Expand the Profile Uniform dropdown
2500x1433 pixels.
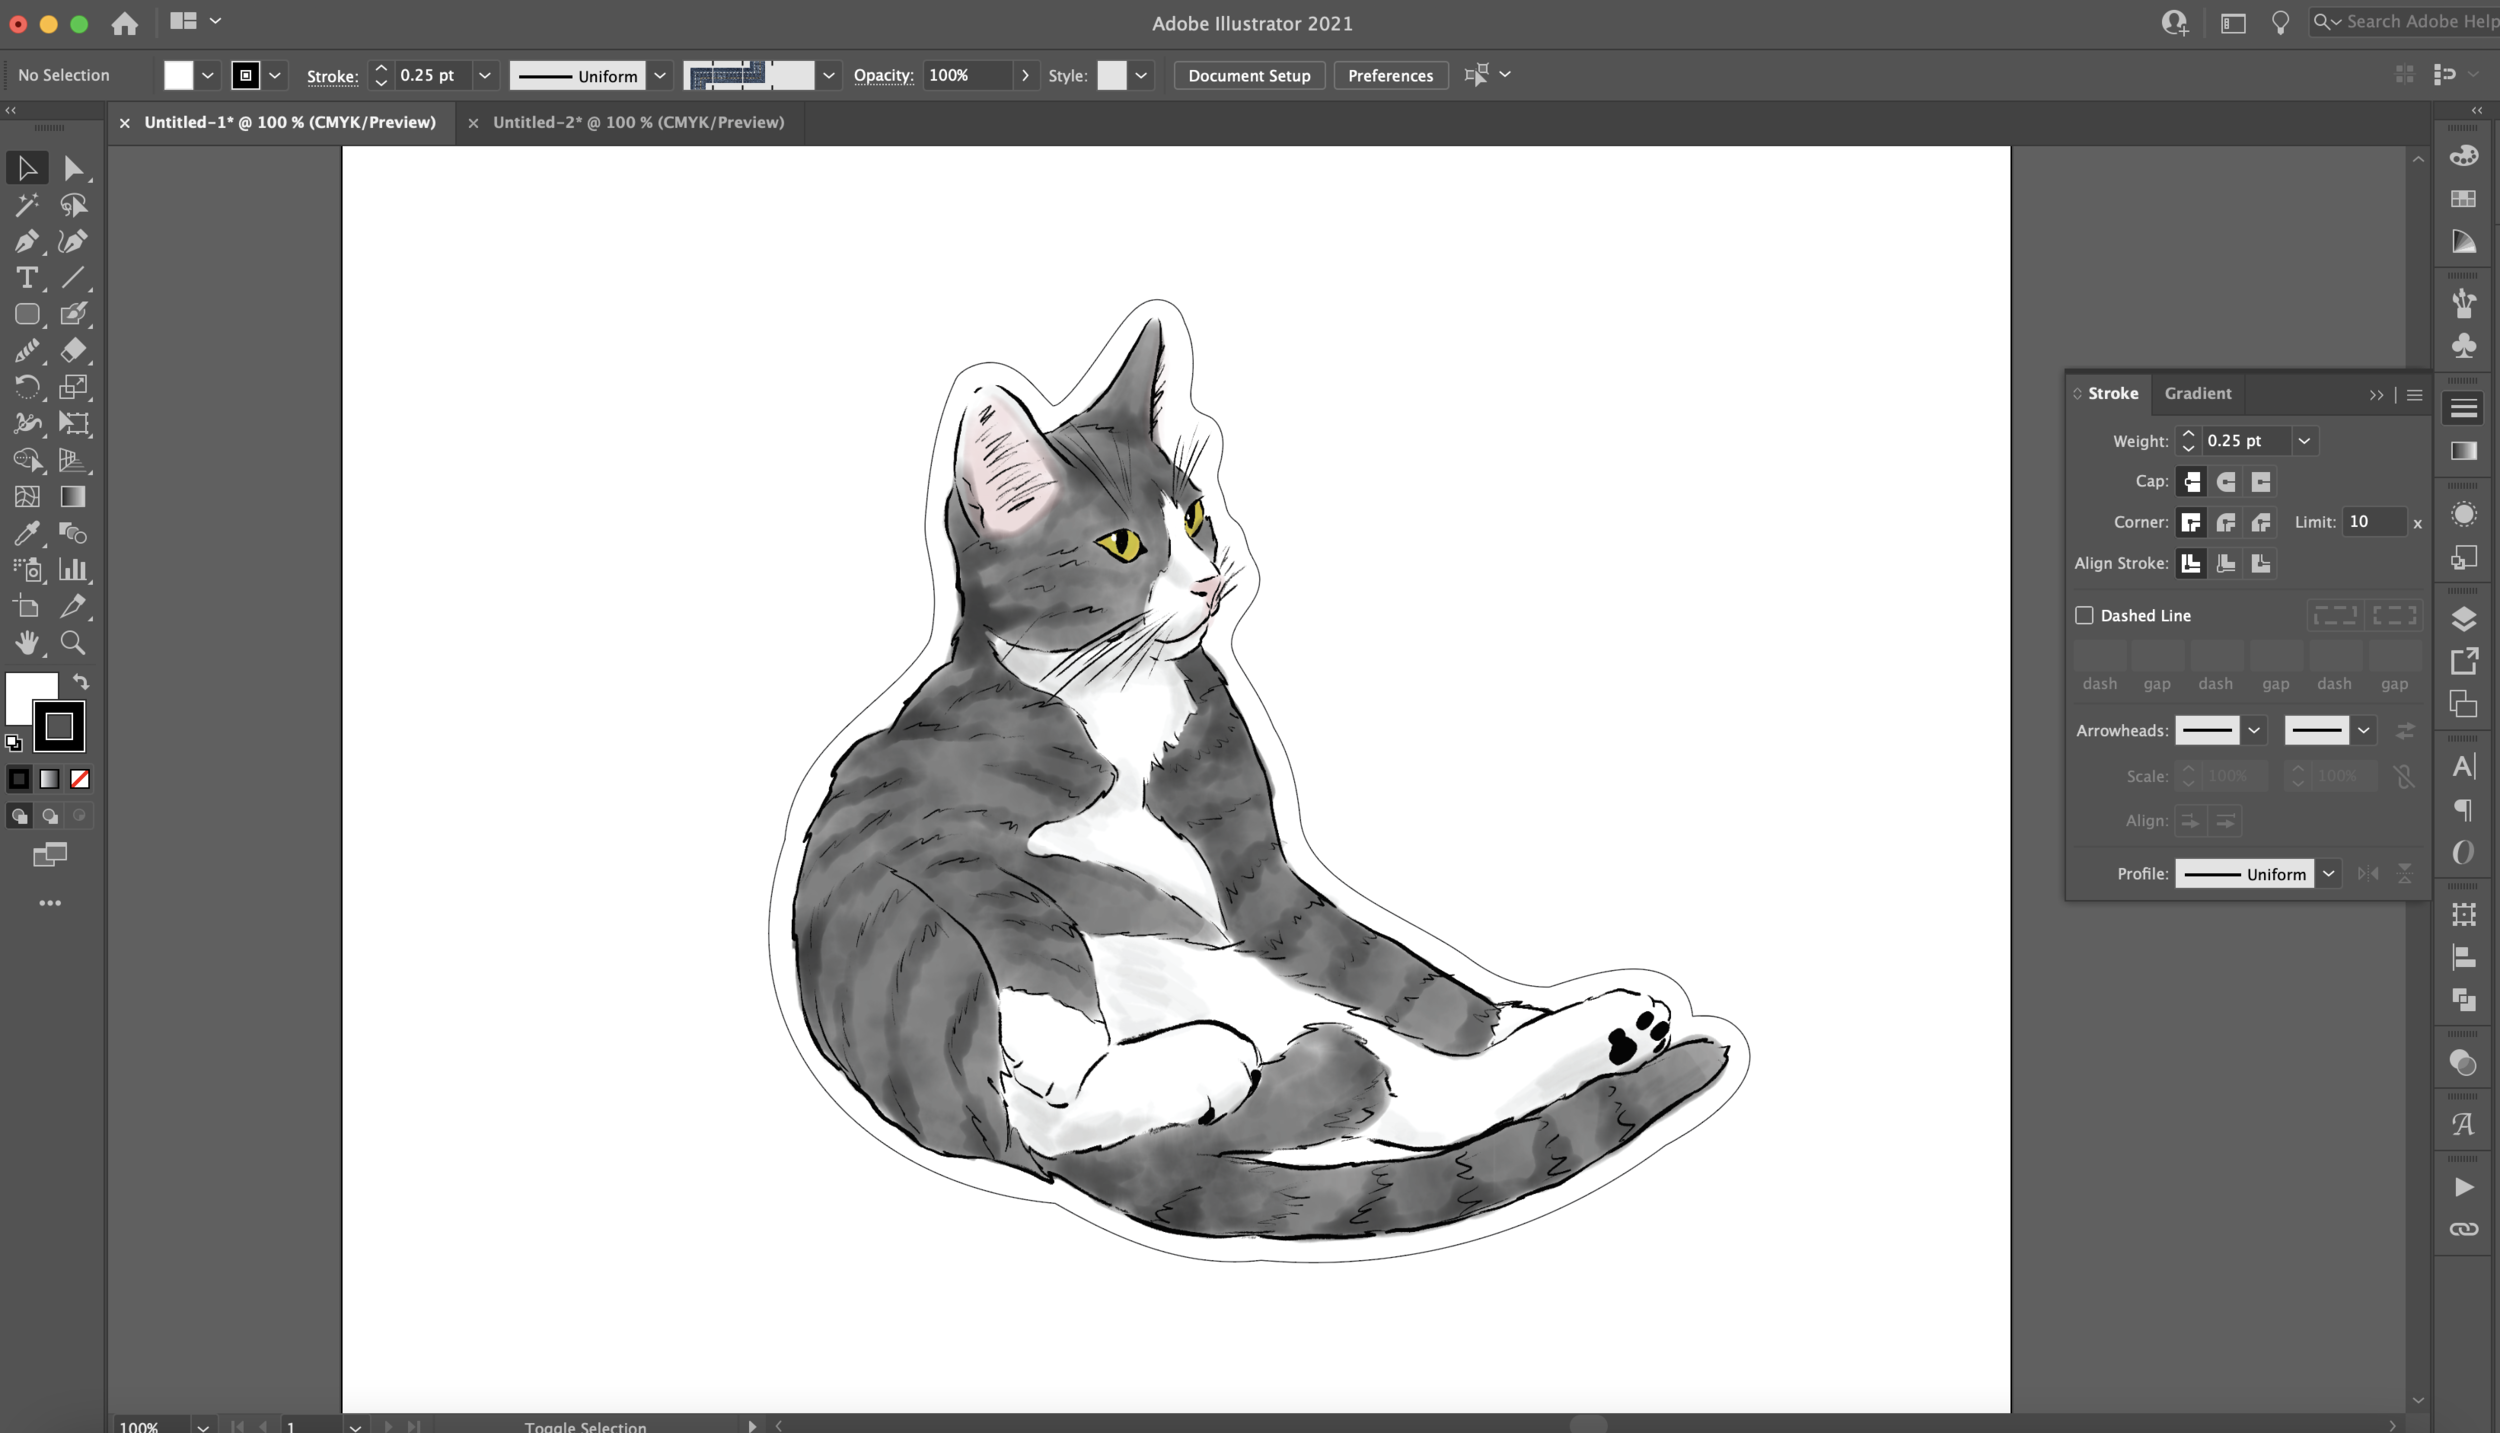pyautogui.click(x=2328, y=874)
